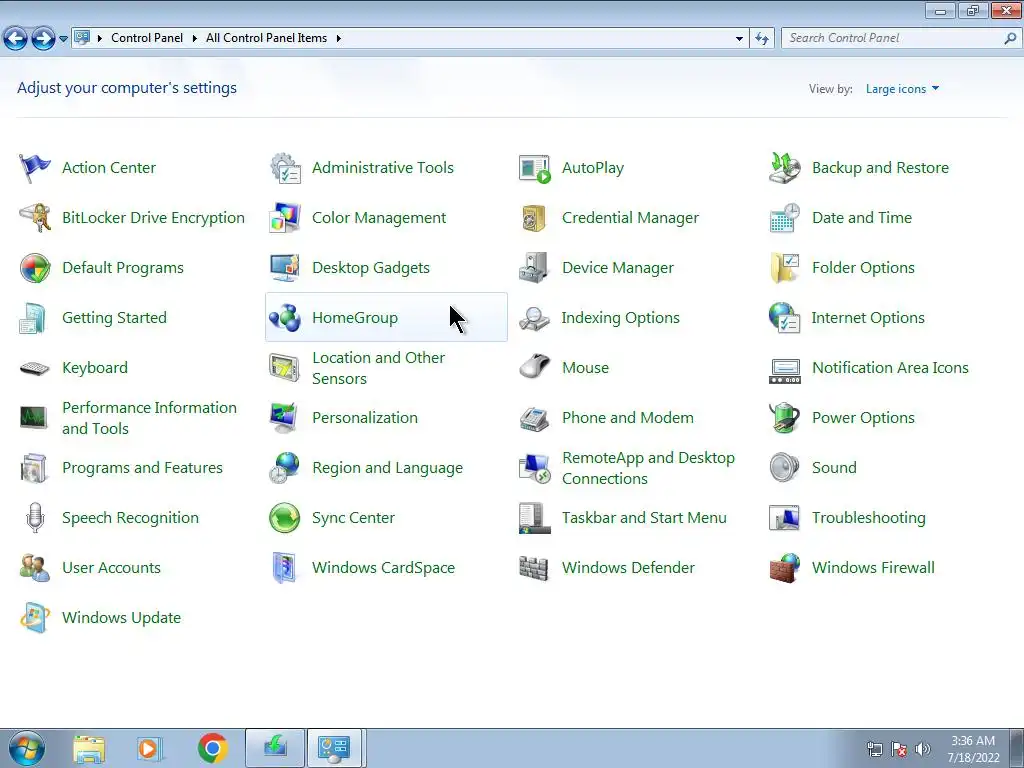The image size is (1024, 768).
Task: Expand the address bar history dropdown arrow
Action: (x=739, y=39)
